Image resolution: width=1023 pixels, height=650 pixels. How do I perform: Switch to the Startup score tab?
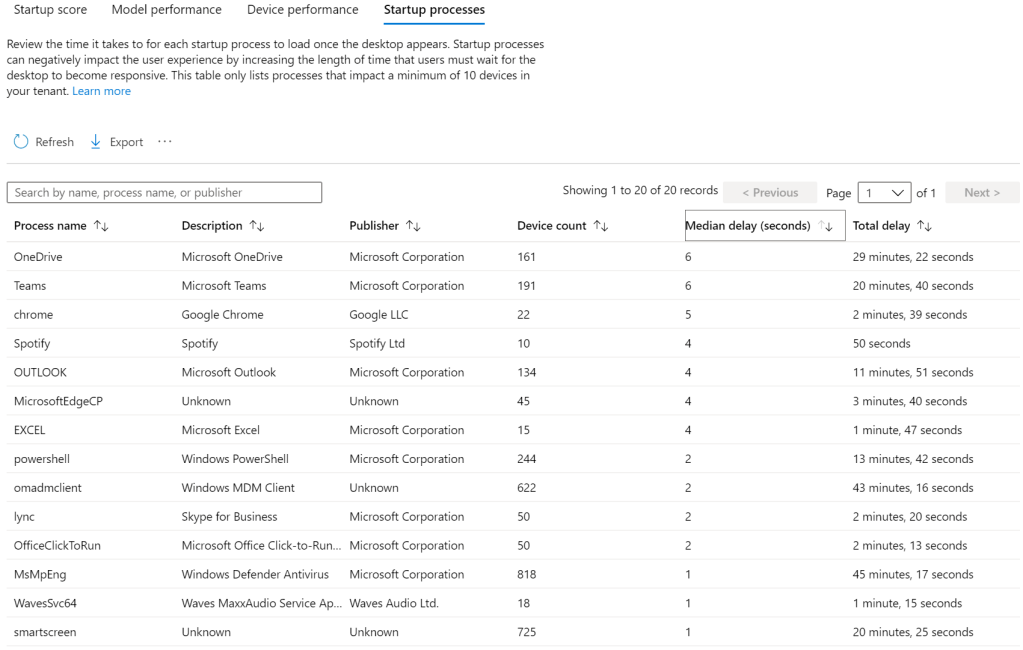click(50, 10)
